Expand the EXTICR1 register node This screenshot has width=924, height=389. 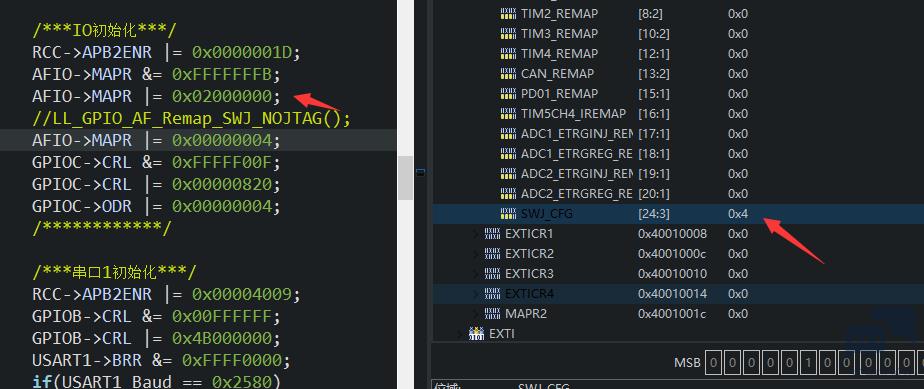[477, 234]
